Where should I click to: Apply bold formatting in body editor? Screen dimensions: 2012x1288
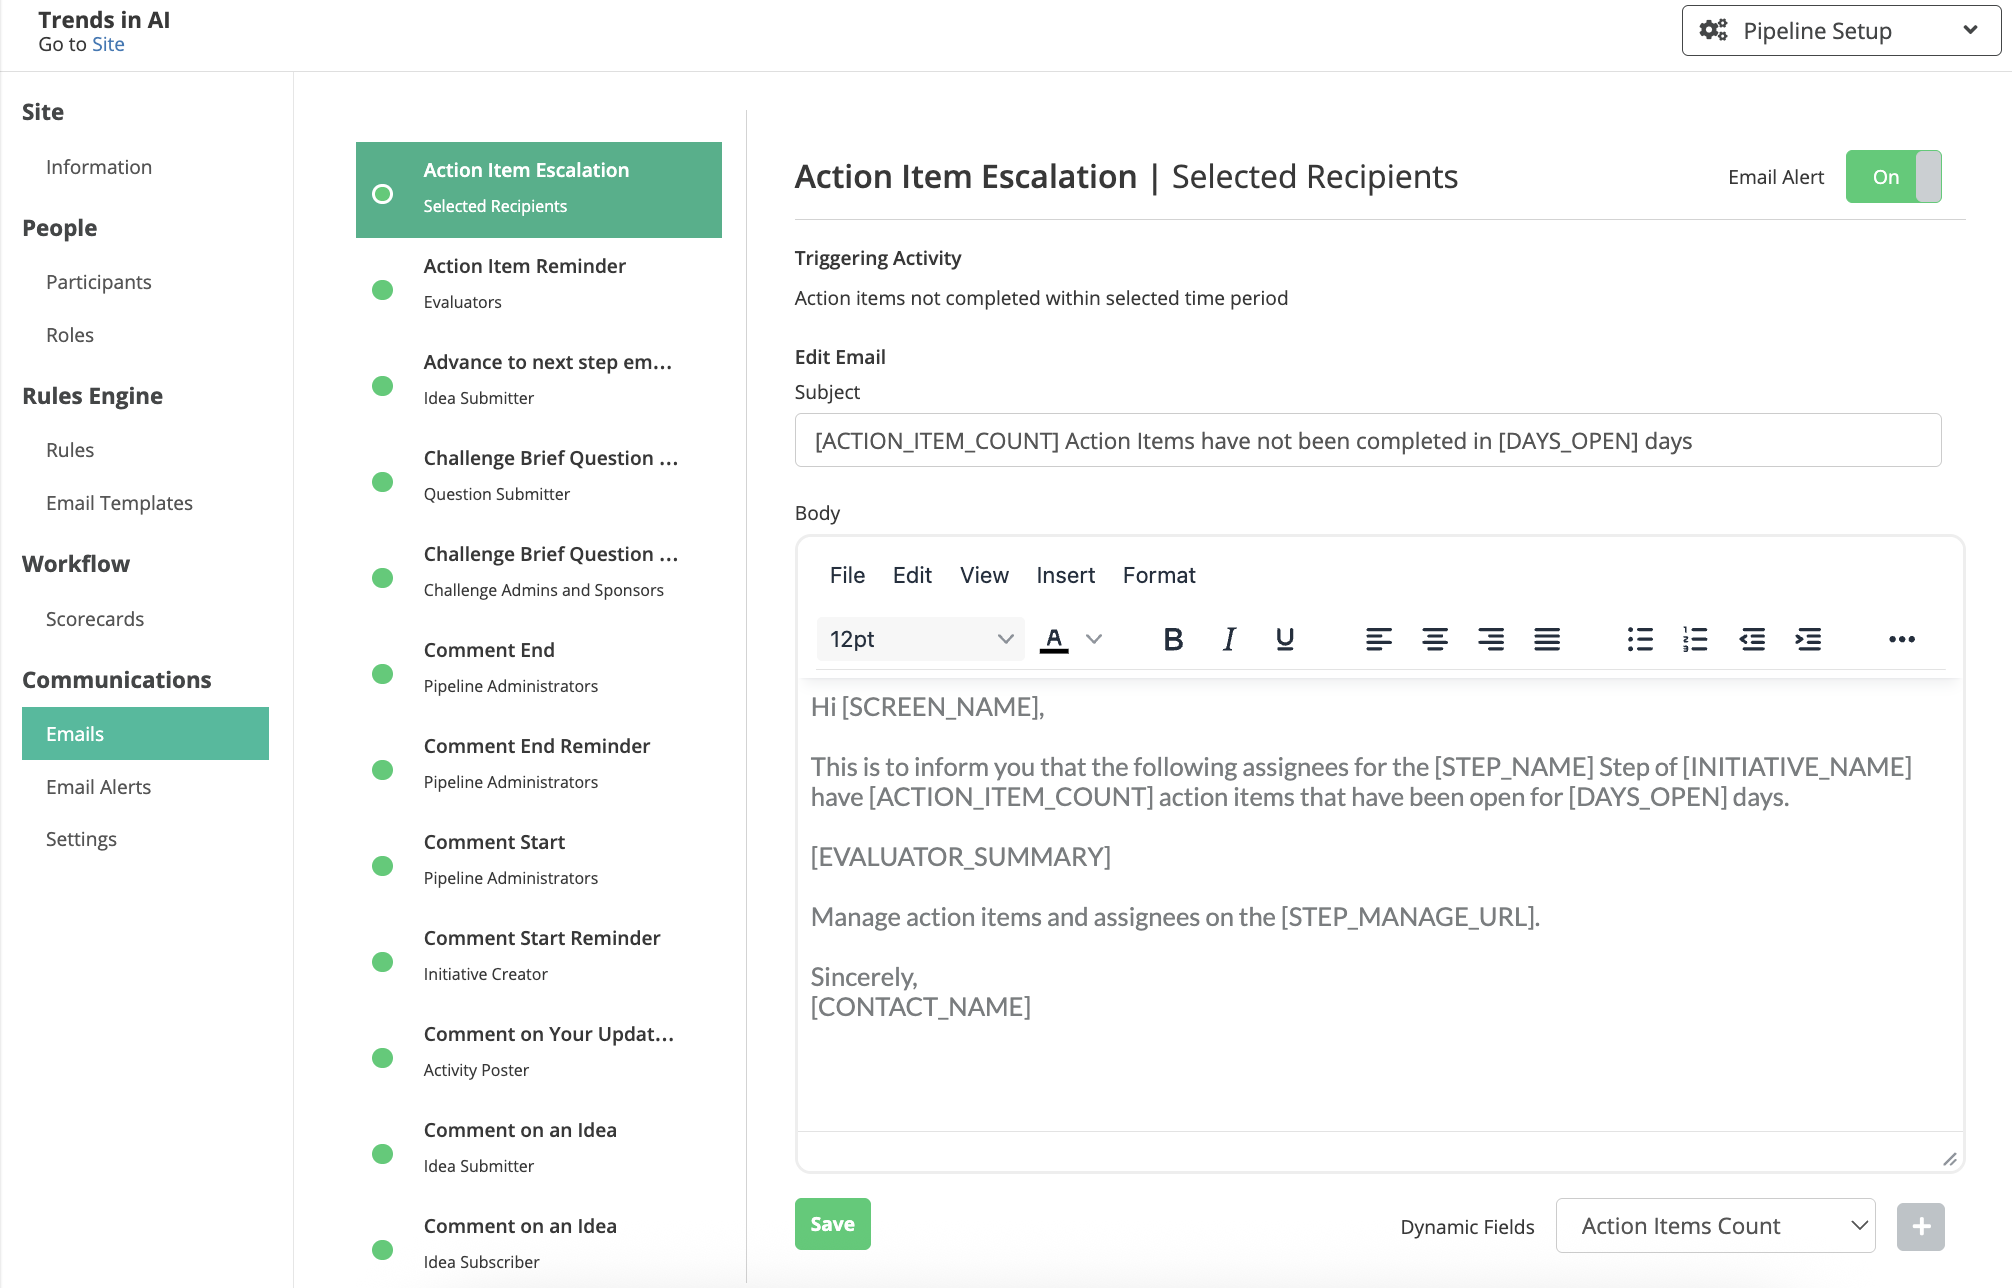1173,639
